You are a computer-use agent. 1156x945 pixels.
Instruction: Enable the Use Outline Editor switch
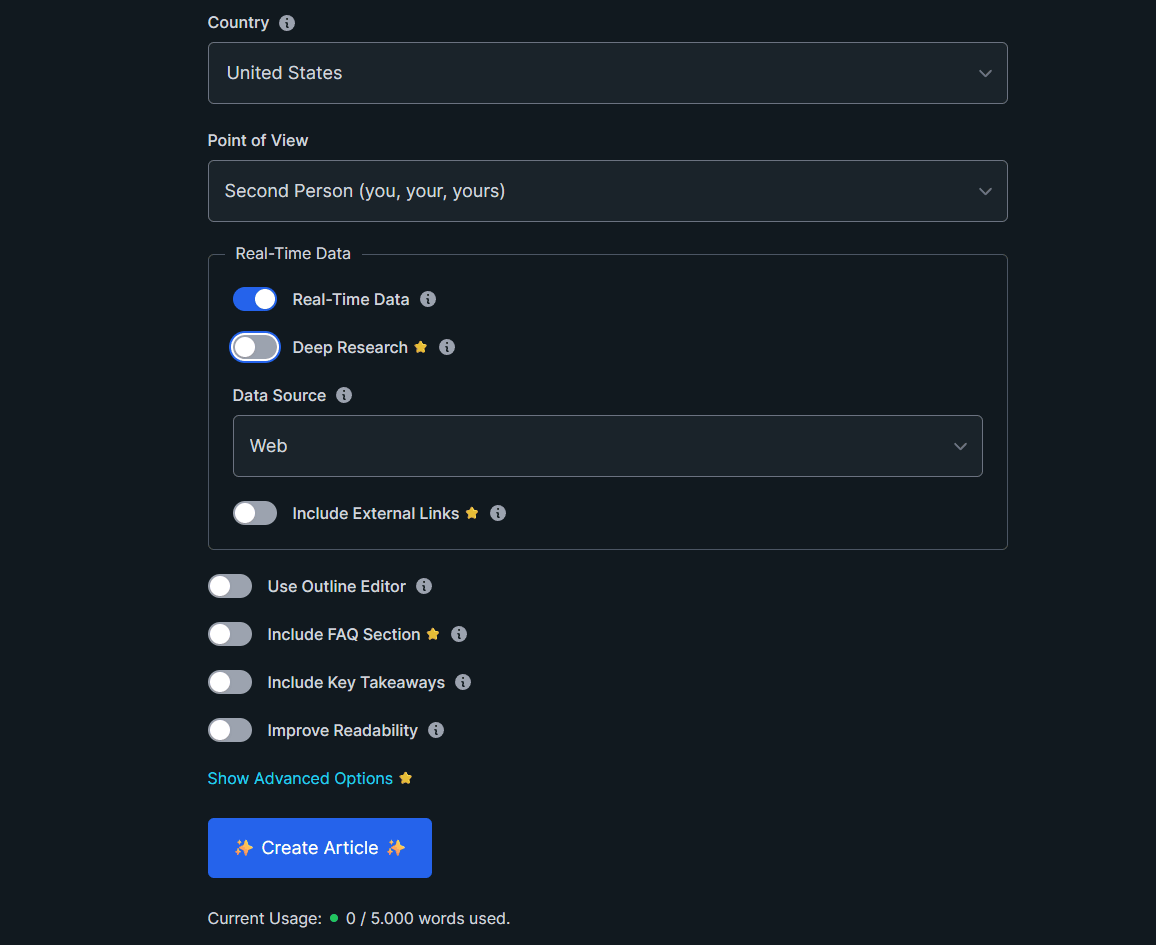click(x=230, y=586)
